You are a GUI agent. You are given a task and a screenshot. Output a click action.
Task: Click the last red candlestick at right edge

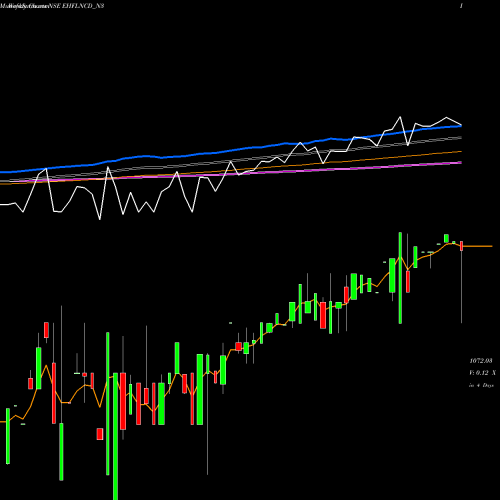tap(461, 246)
